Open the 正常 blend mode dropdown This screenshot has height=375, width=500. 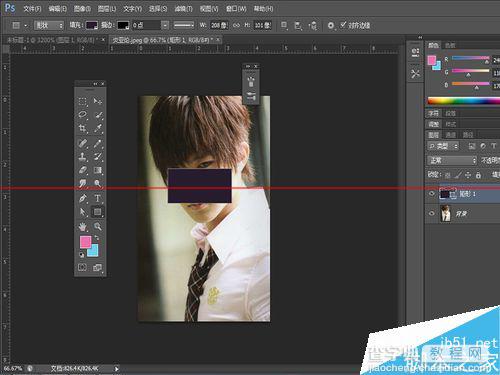pos(452,160)
